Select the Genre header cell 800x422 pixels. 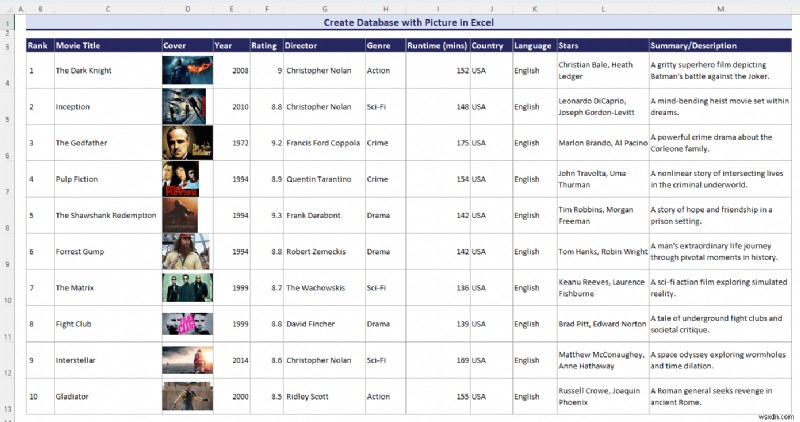coord(385,45)
